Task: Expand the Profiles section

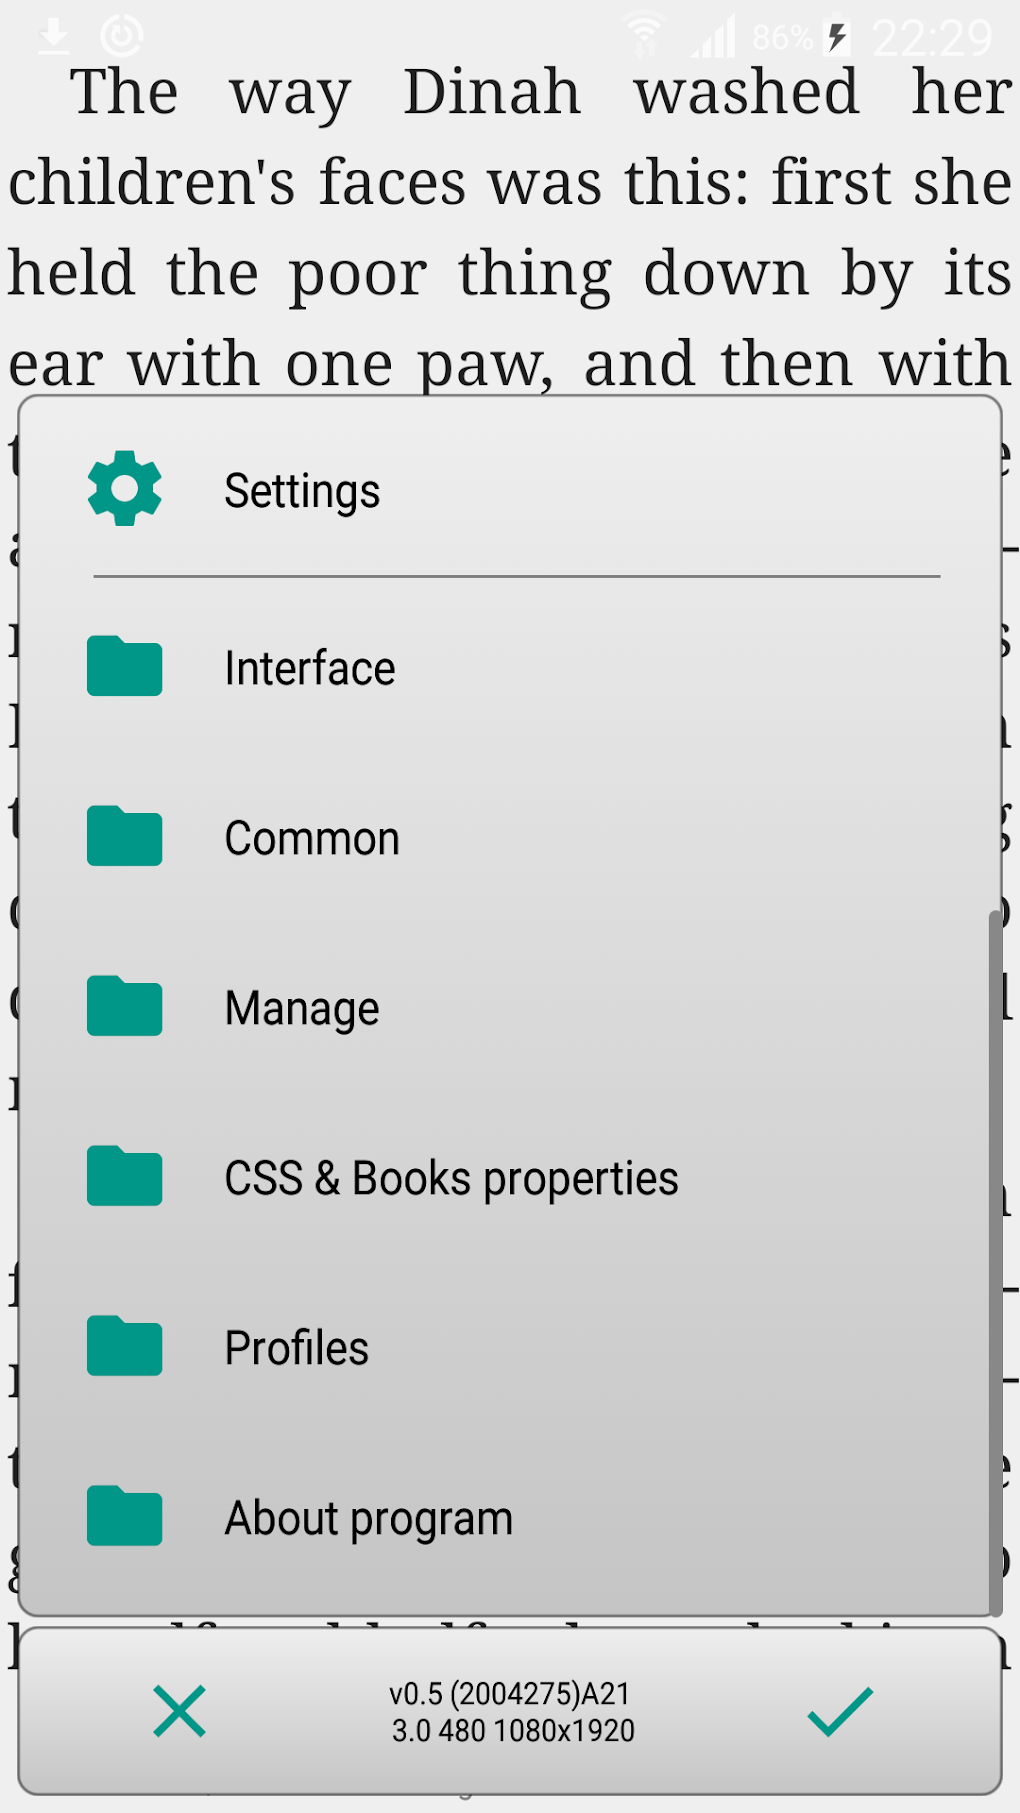Action: click(x=504, y=1348)
